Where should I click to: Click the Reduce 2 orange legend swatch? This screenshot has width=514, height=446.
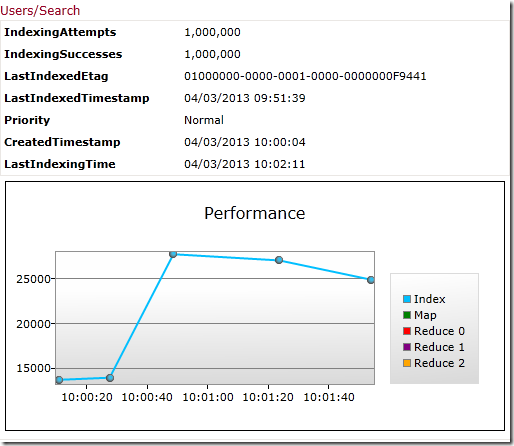407,363
